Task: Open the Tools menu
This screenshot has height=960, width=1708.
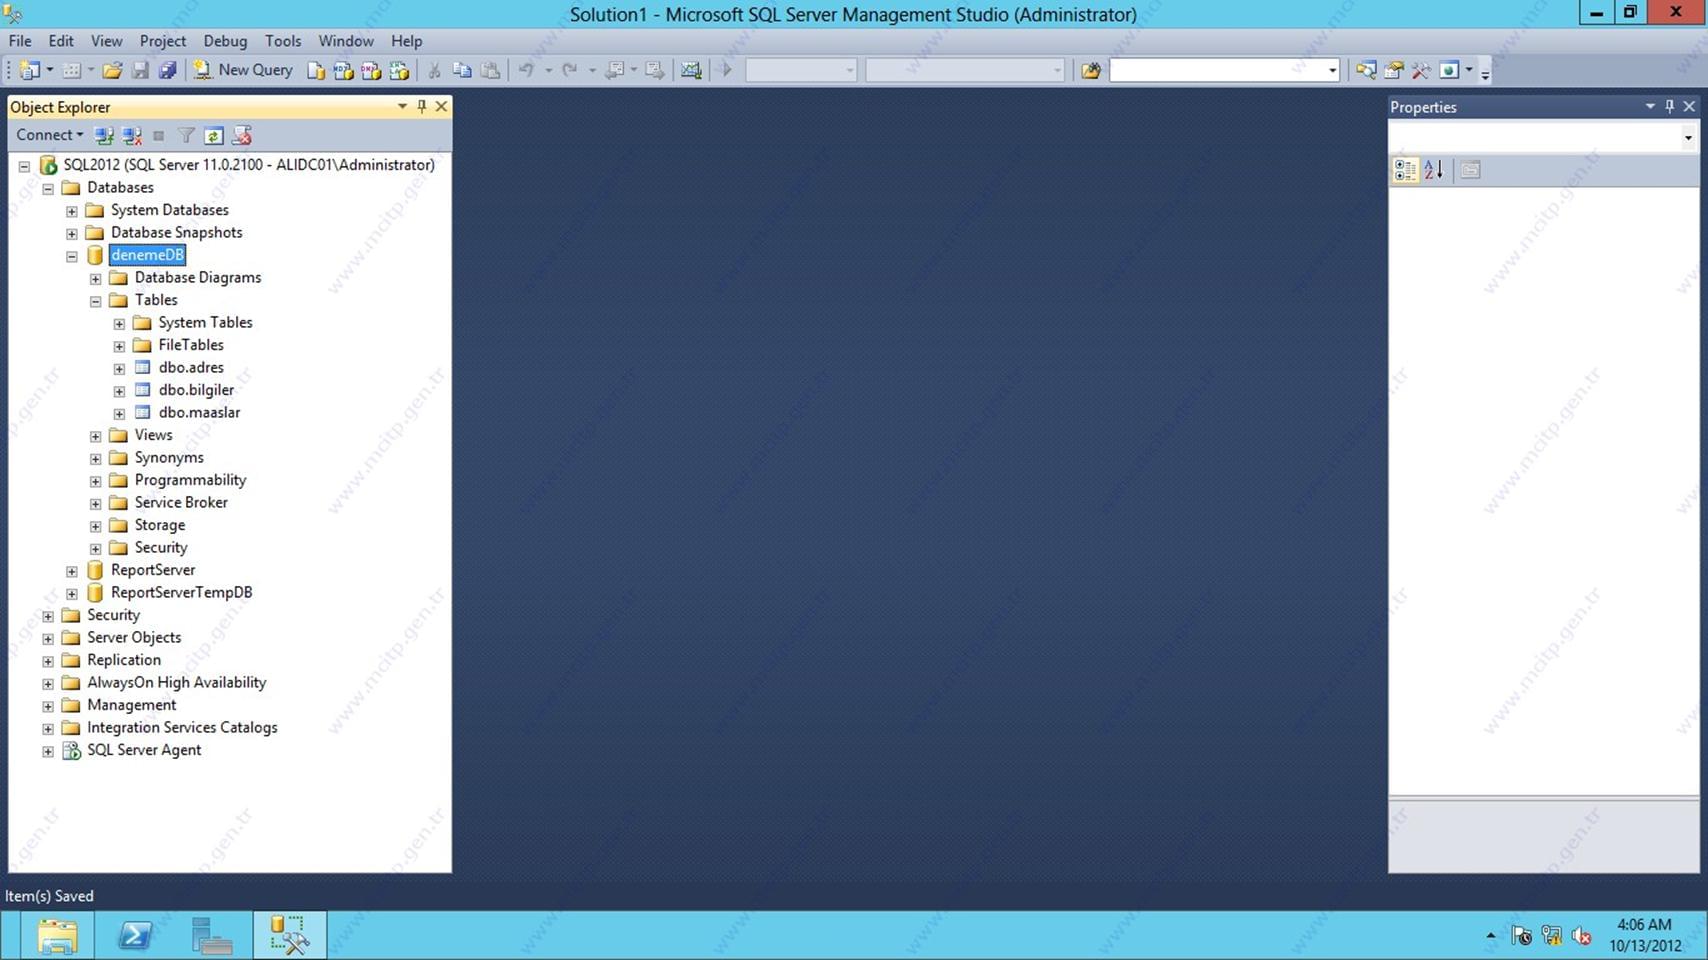Action: pyautogui.click(x=283, y=41)
